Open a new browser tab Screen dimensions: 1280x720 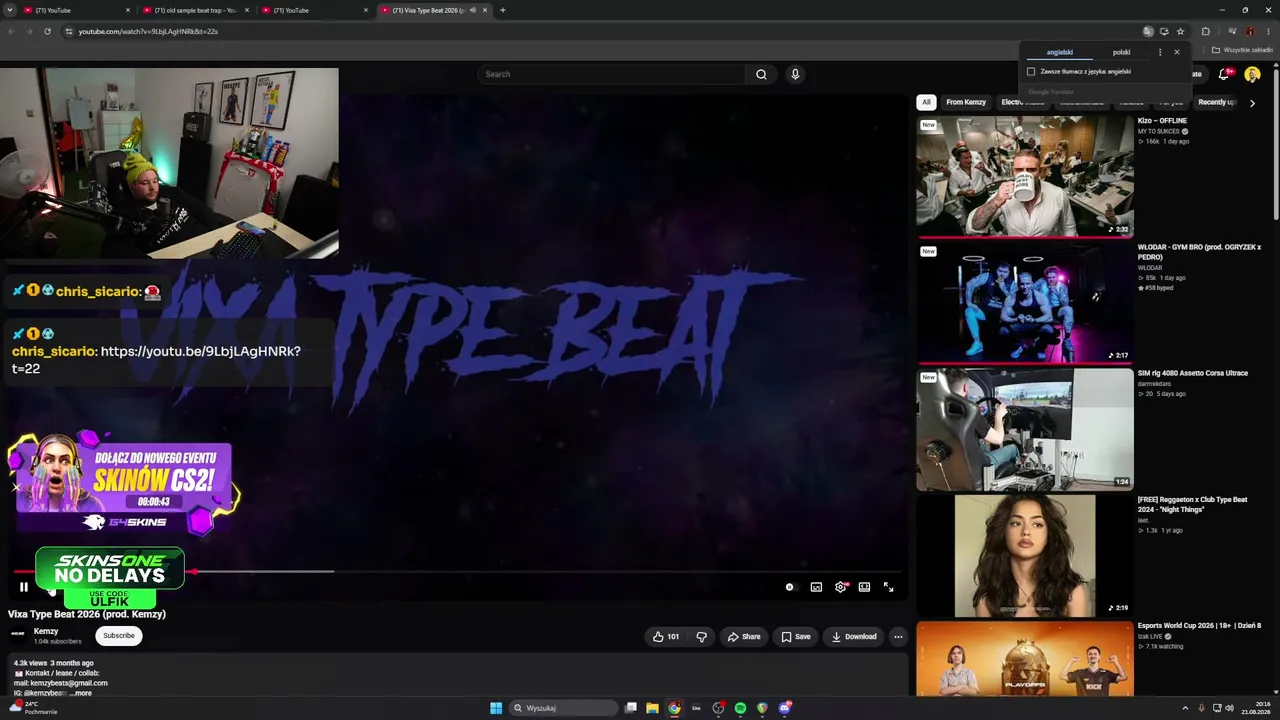click(x=502, y=10)
